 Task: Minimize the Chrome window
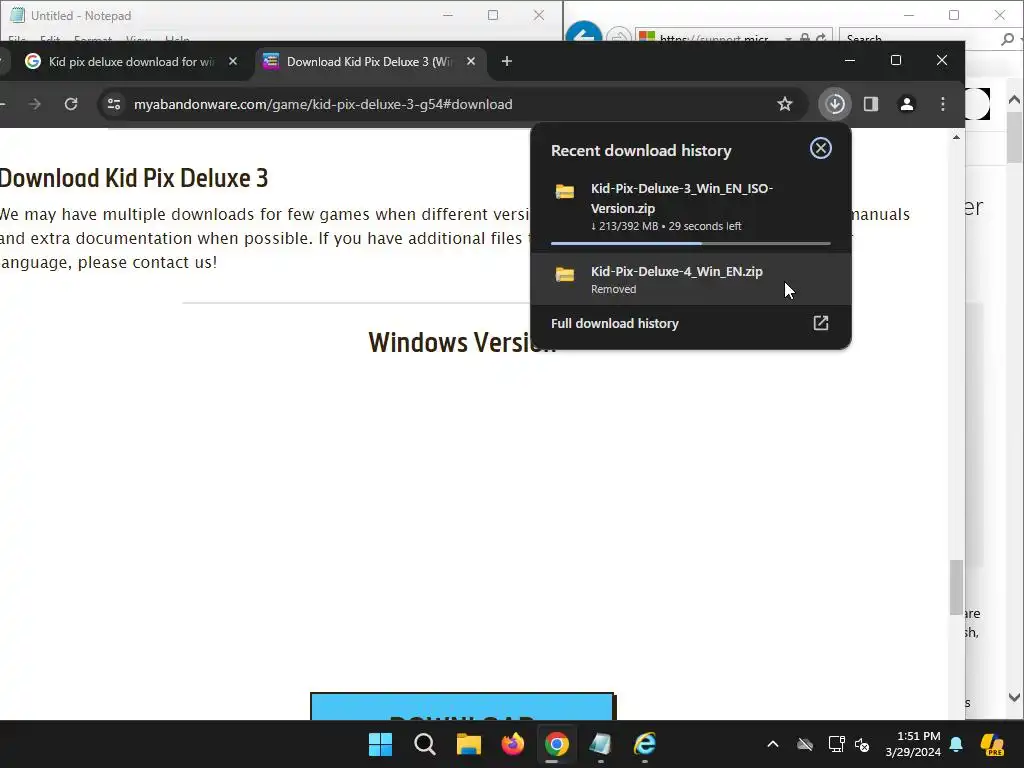(x=850, y=60)
